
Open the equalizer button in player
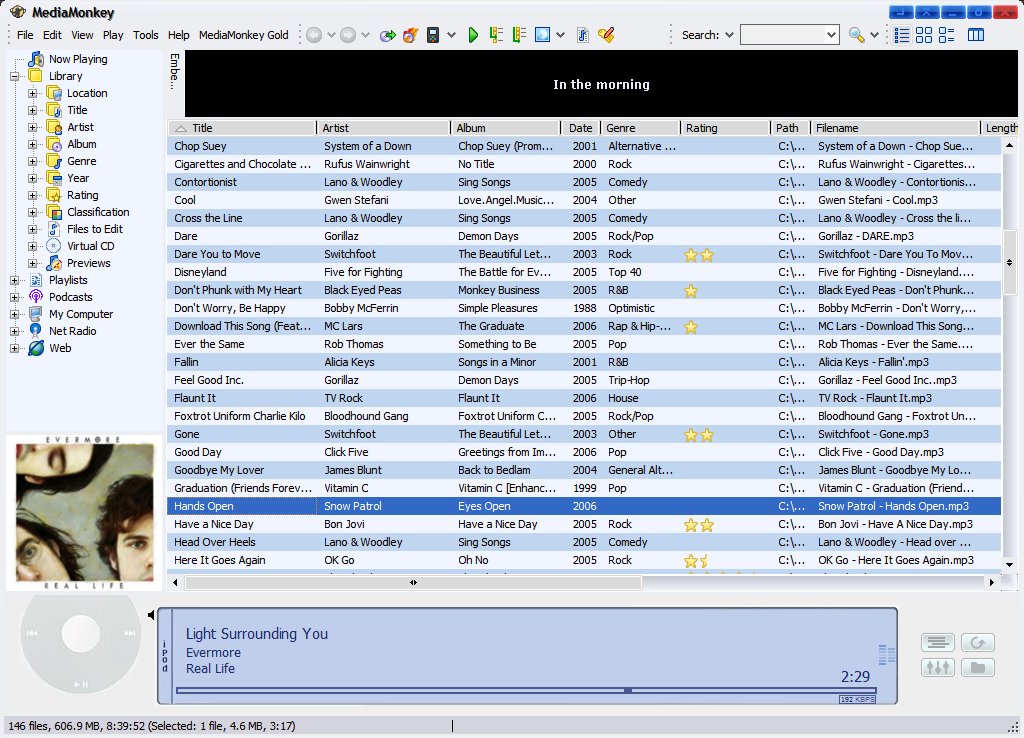click(938, 668)
